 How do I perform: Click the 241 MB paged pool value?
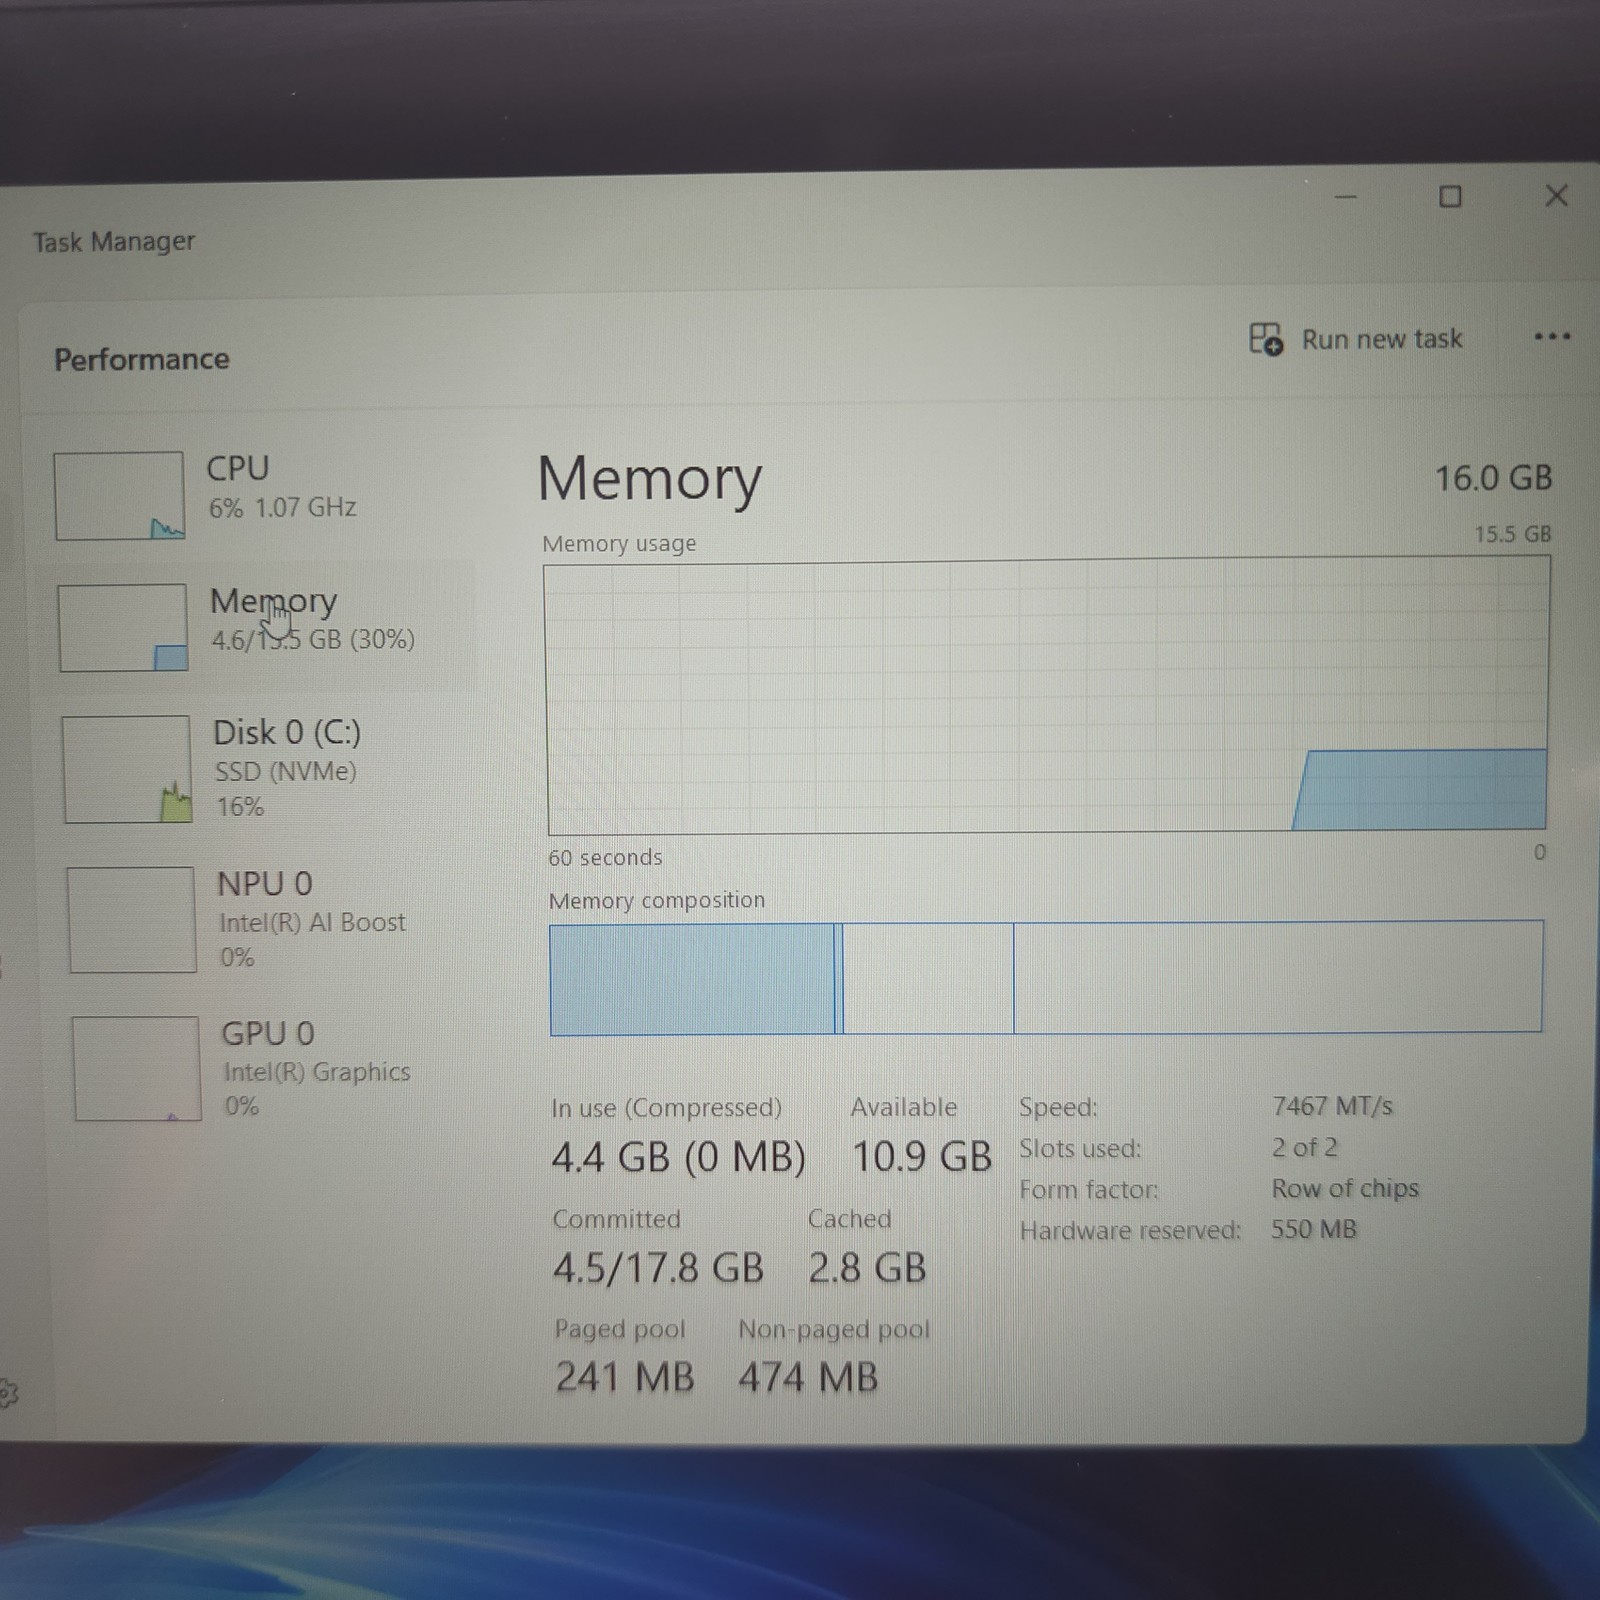tap(625, 1377)
